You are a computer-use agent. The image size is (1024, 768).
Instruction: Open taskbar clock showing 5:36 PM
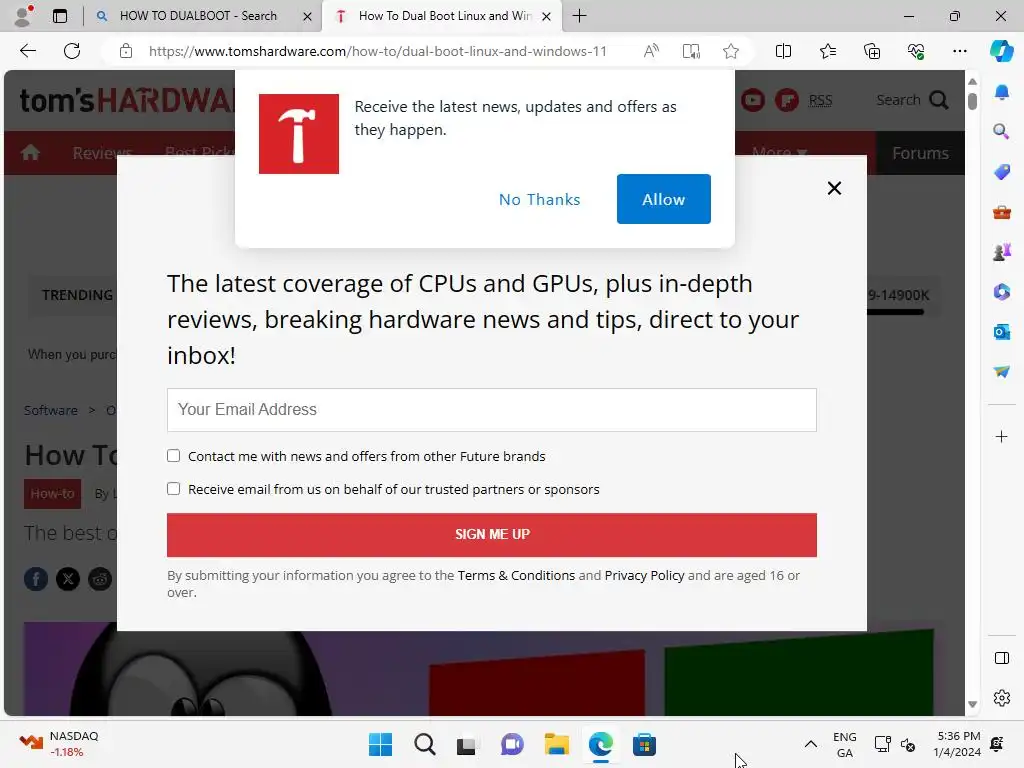coord(957,744)
